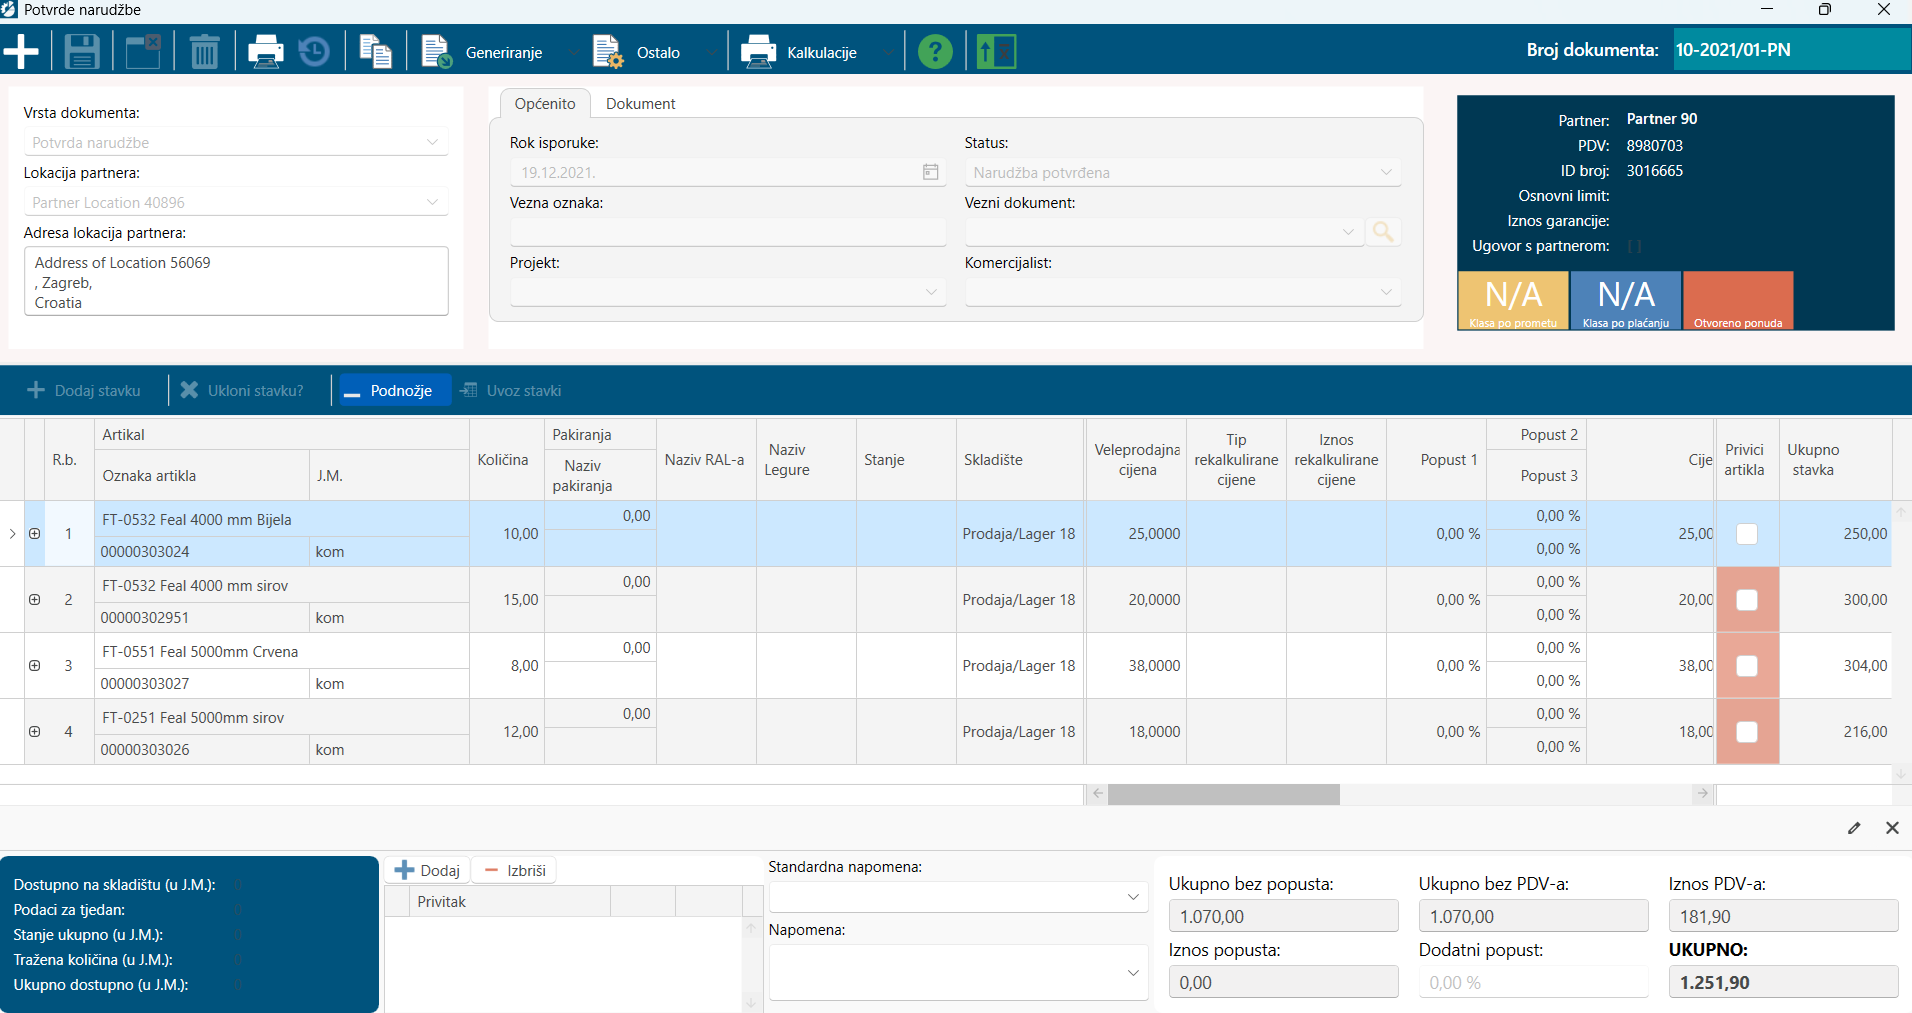Click the Uvoz stavki import icon
This screenshot has width=1912, height=1013.
pos(468,390)
